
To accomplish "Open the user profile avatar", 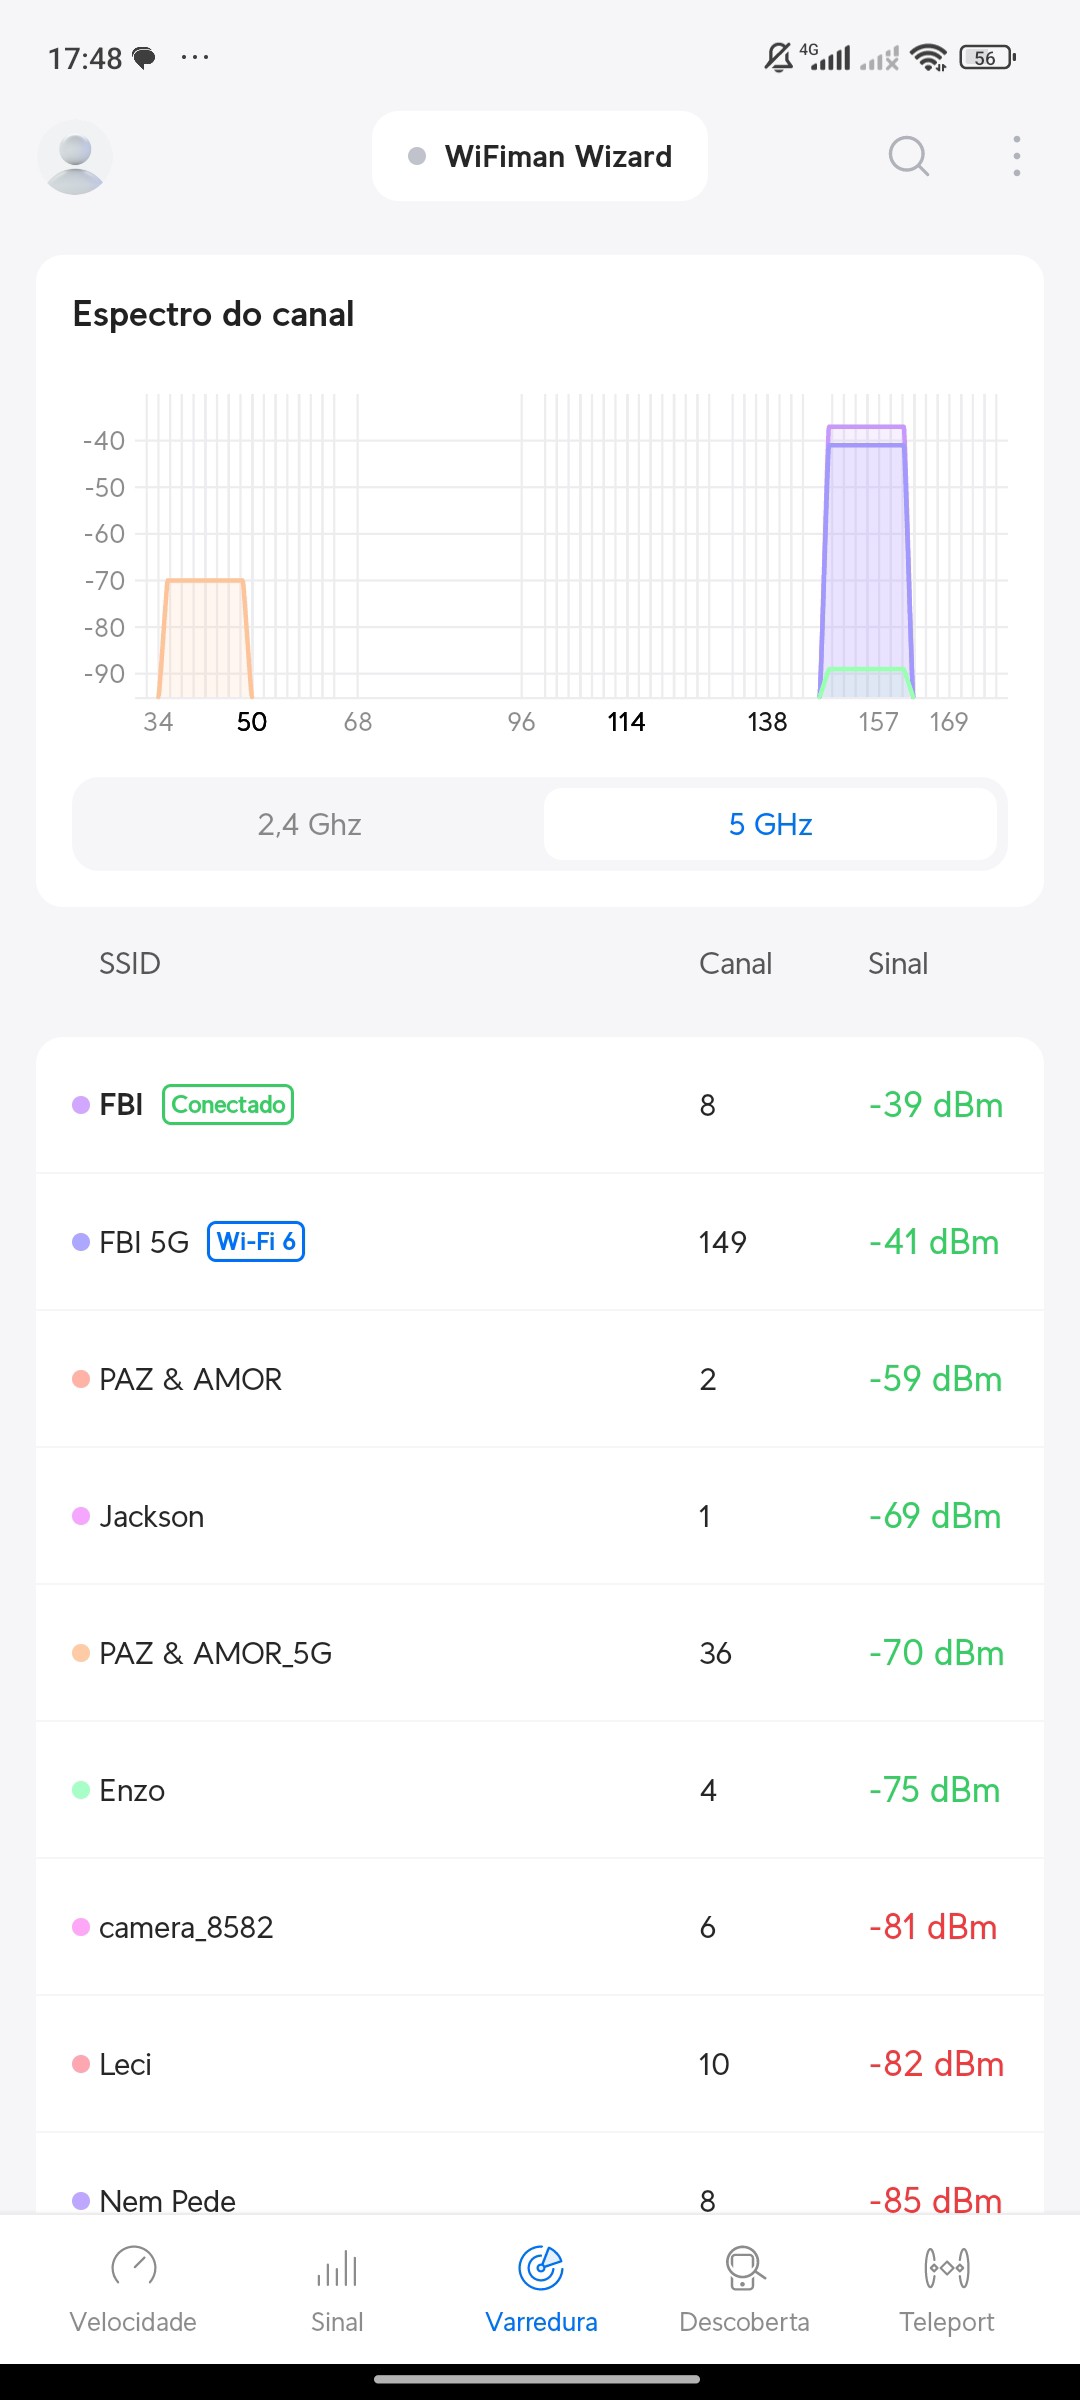I will tap(75, 157).
